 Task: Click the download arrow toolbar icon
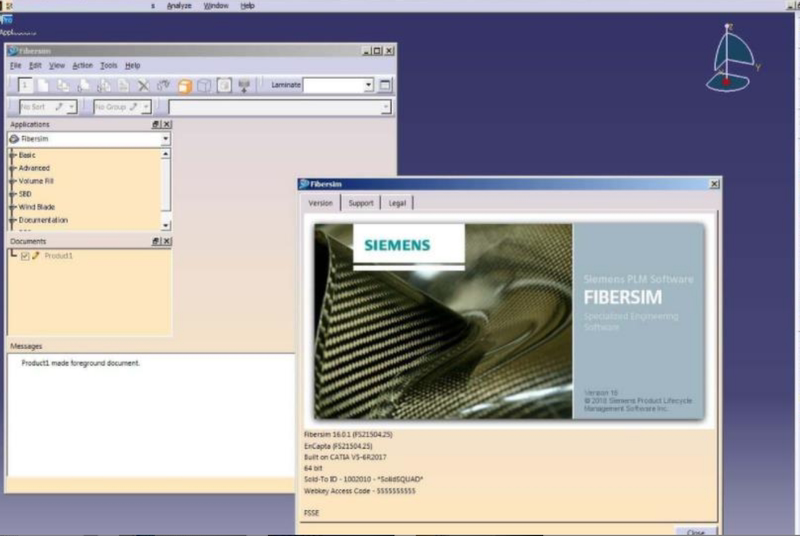pyautogui.click(x=244, y=85)
